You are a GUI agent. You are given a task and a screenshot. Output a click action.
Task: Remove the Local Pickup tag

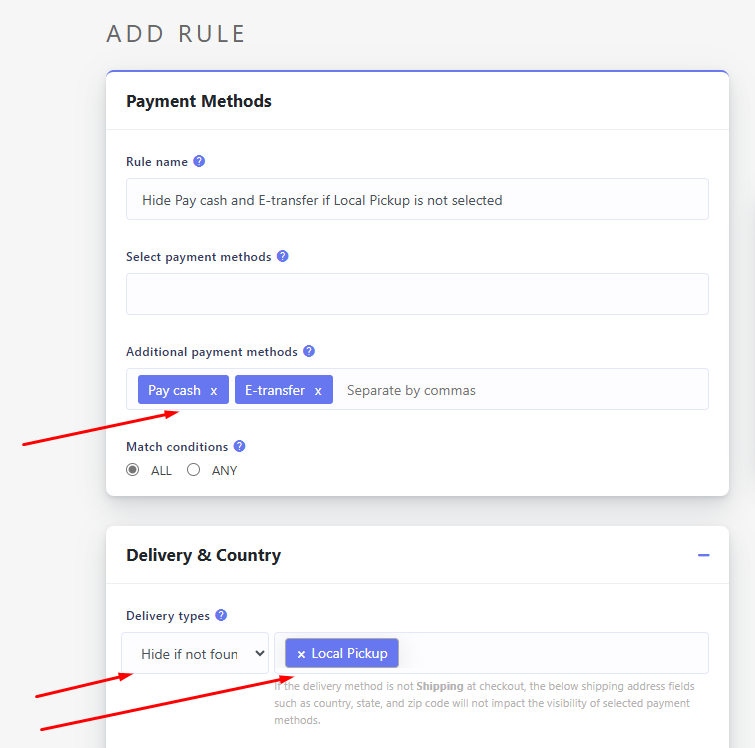(301, 654)
